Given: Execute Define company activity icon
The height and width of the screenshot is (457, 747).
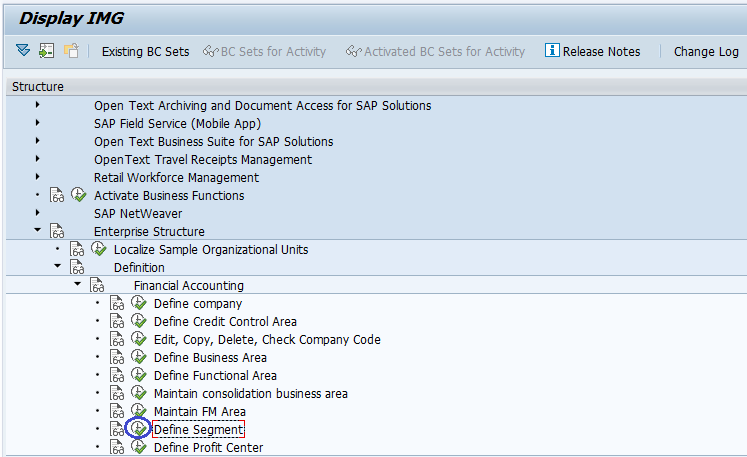Looking at the screenshot, I should pyautogui.click(x=139, y=303).
